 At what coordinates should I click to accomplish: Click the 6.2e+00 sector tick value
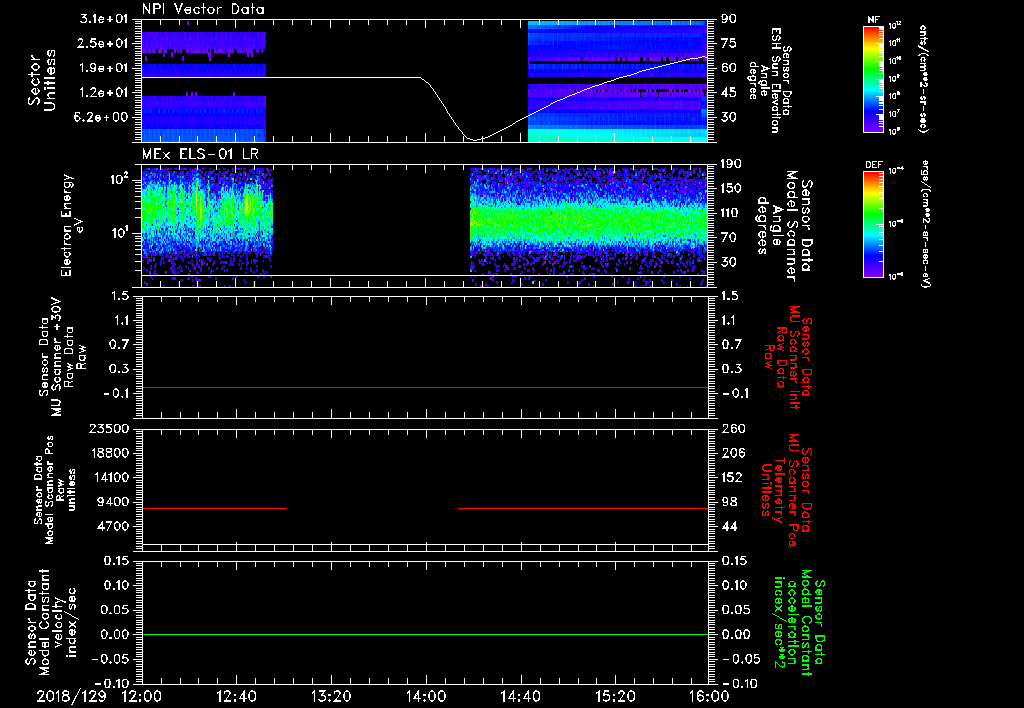[x=103, y=117]
